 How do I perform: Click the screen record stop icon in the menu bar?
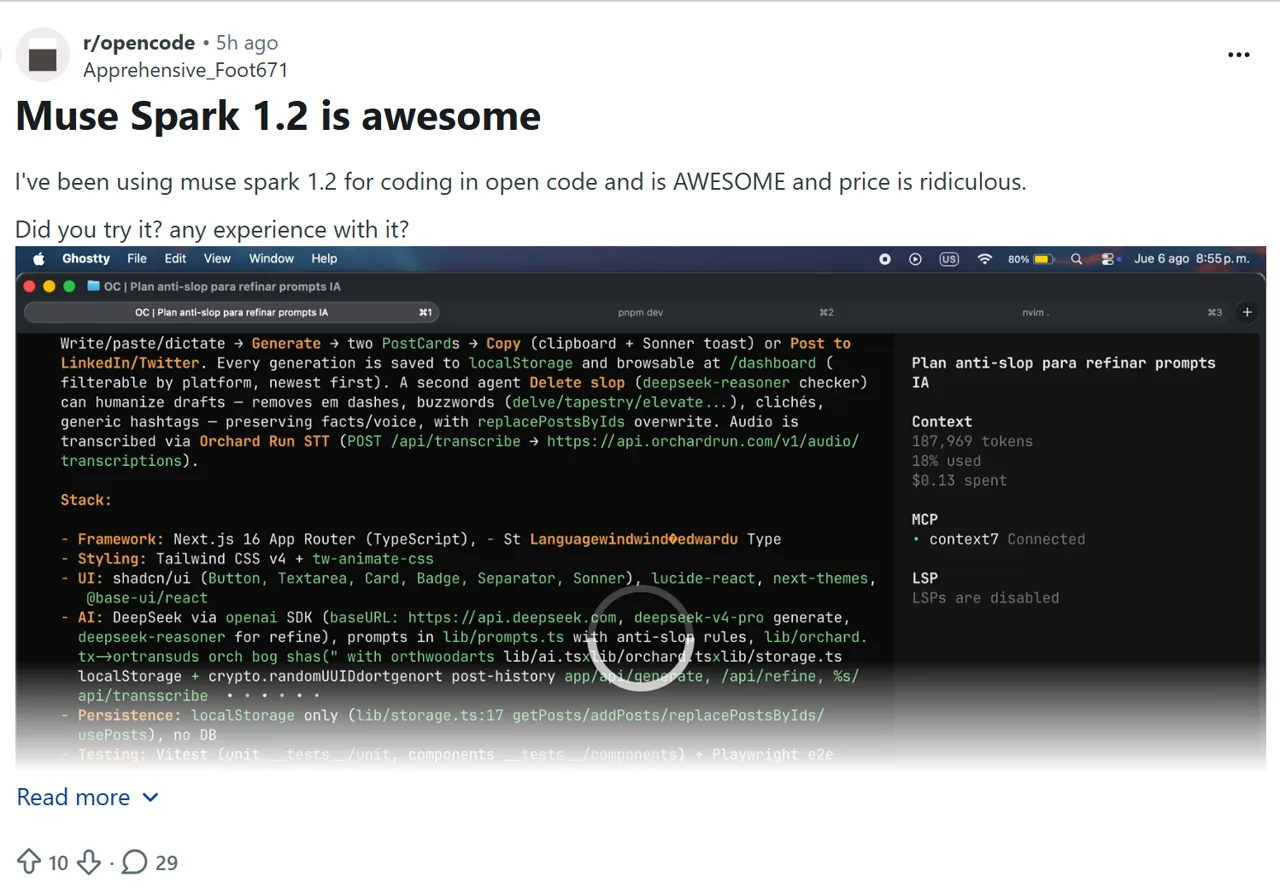(x=885, y=258)
